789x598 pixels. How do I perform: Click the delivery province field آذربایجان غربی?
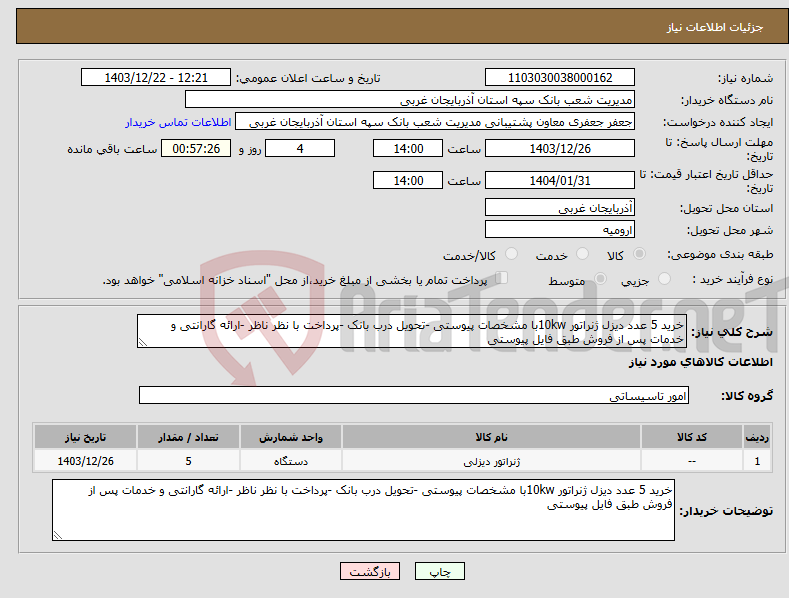pos(560,207)
